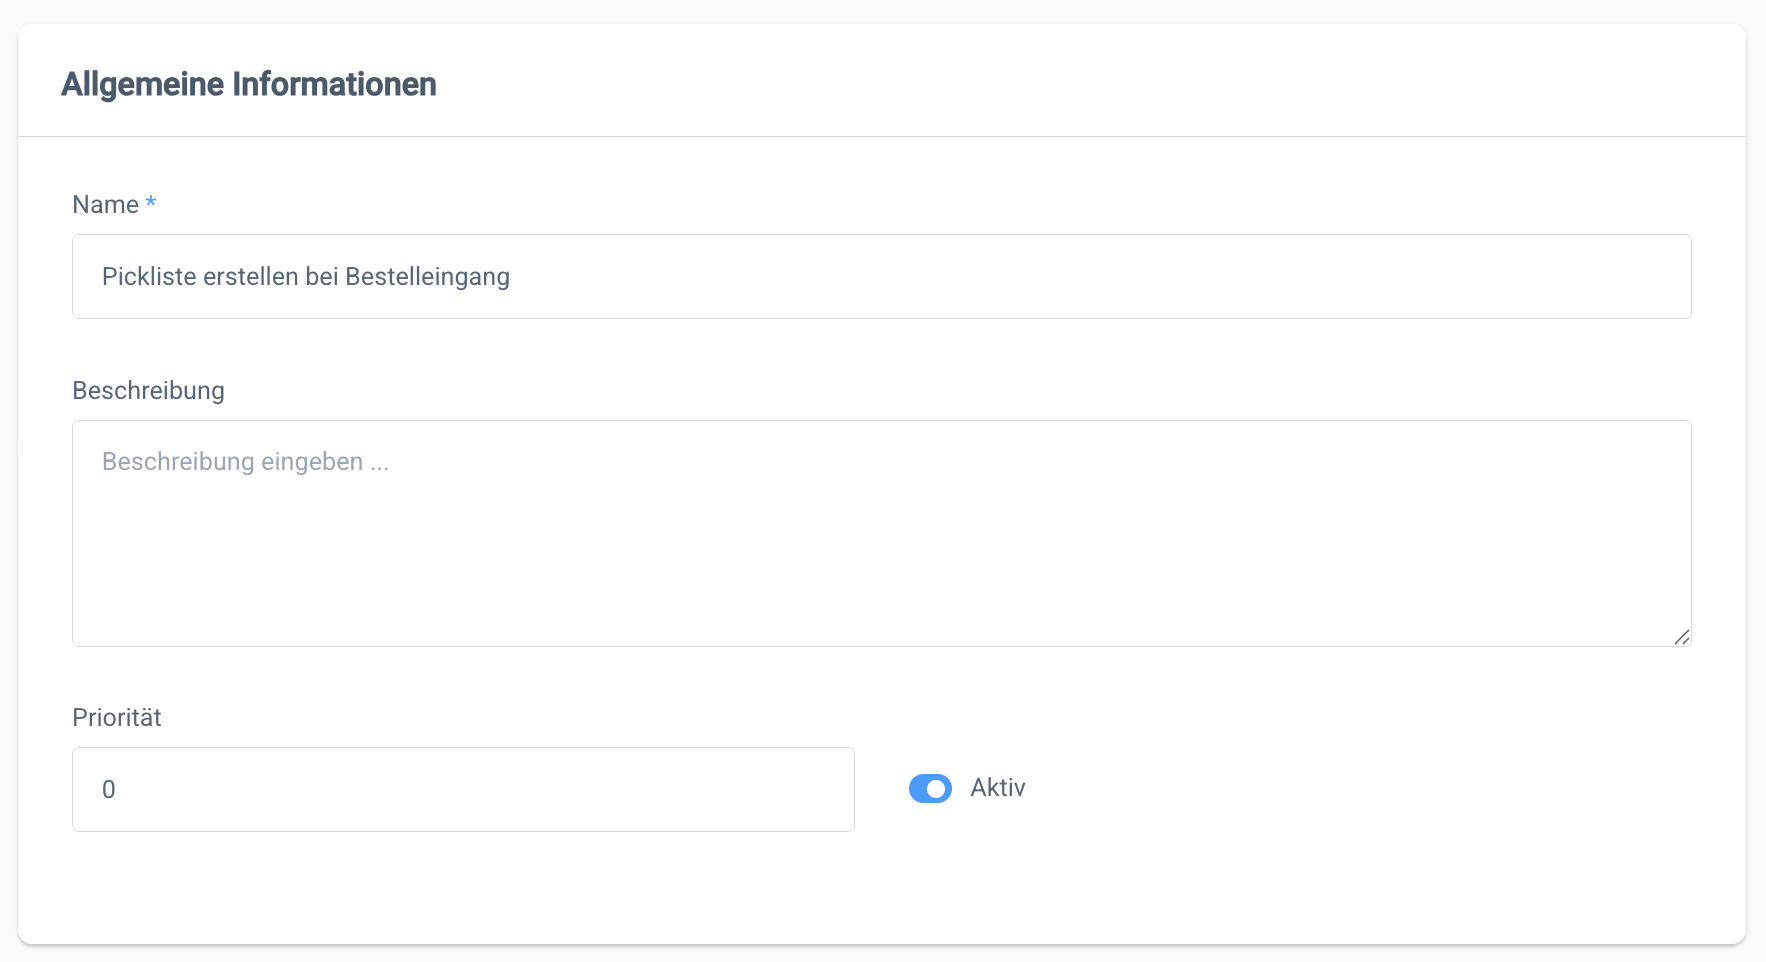The height and width of the screenshot is (962, 1766).
Task: Click the Aktiv label text
Action: [998, 788]
